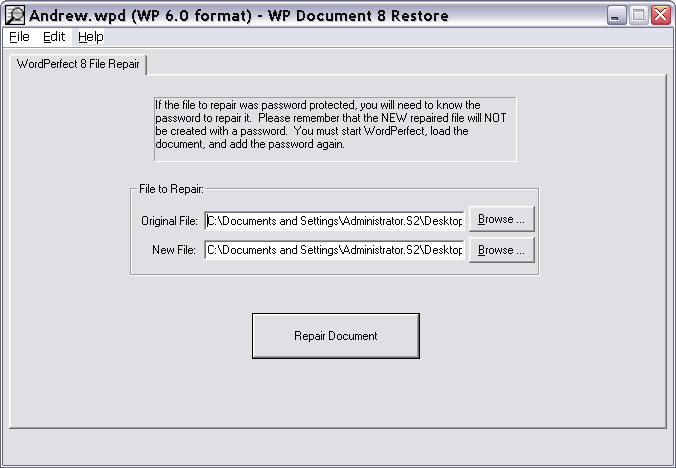Browse for the New File location
This screenshot has width=676, height=468.
[x=501, y=250]
